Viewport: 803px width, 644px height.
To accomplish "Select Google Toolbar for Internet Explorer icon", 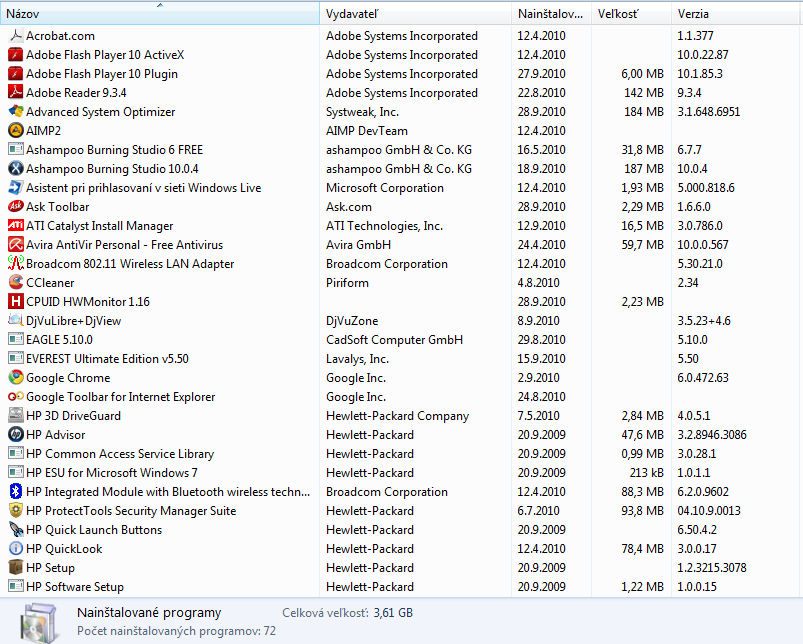I will (x=16, y=397).
